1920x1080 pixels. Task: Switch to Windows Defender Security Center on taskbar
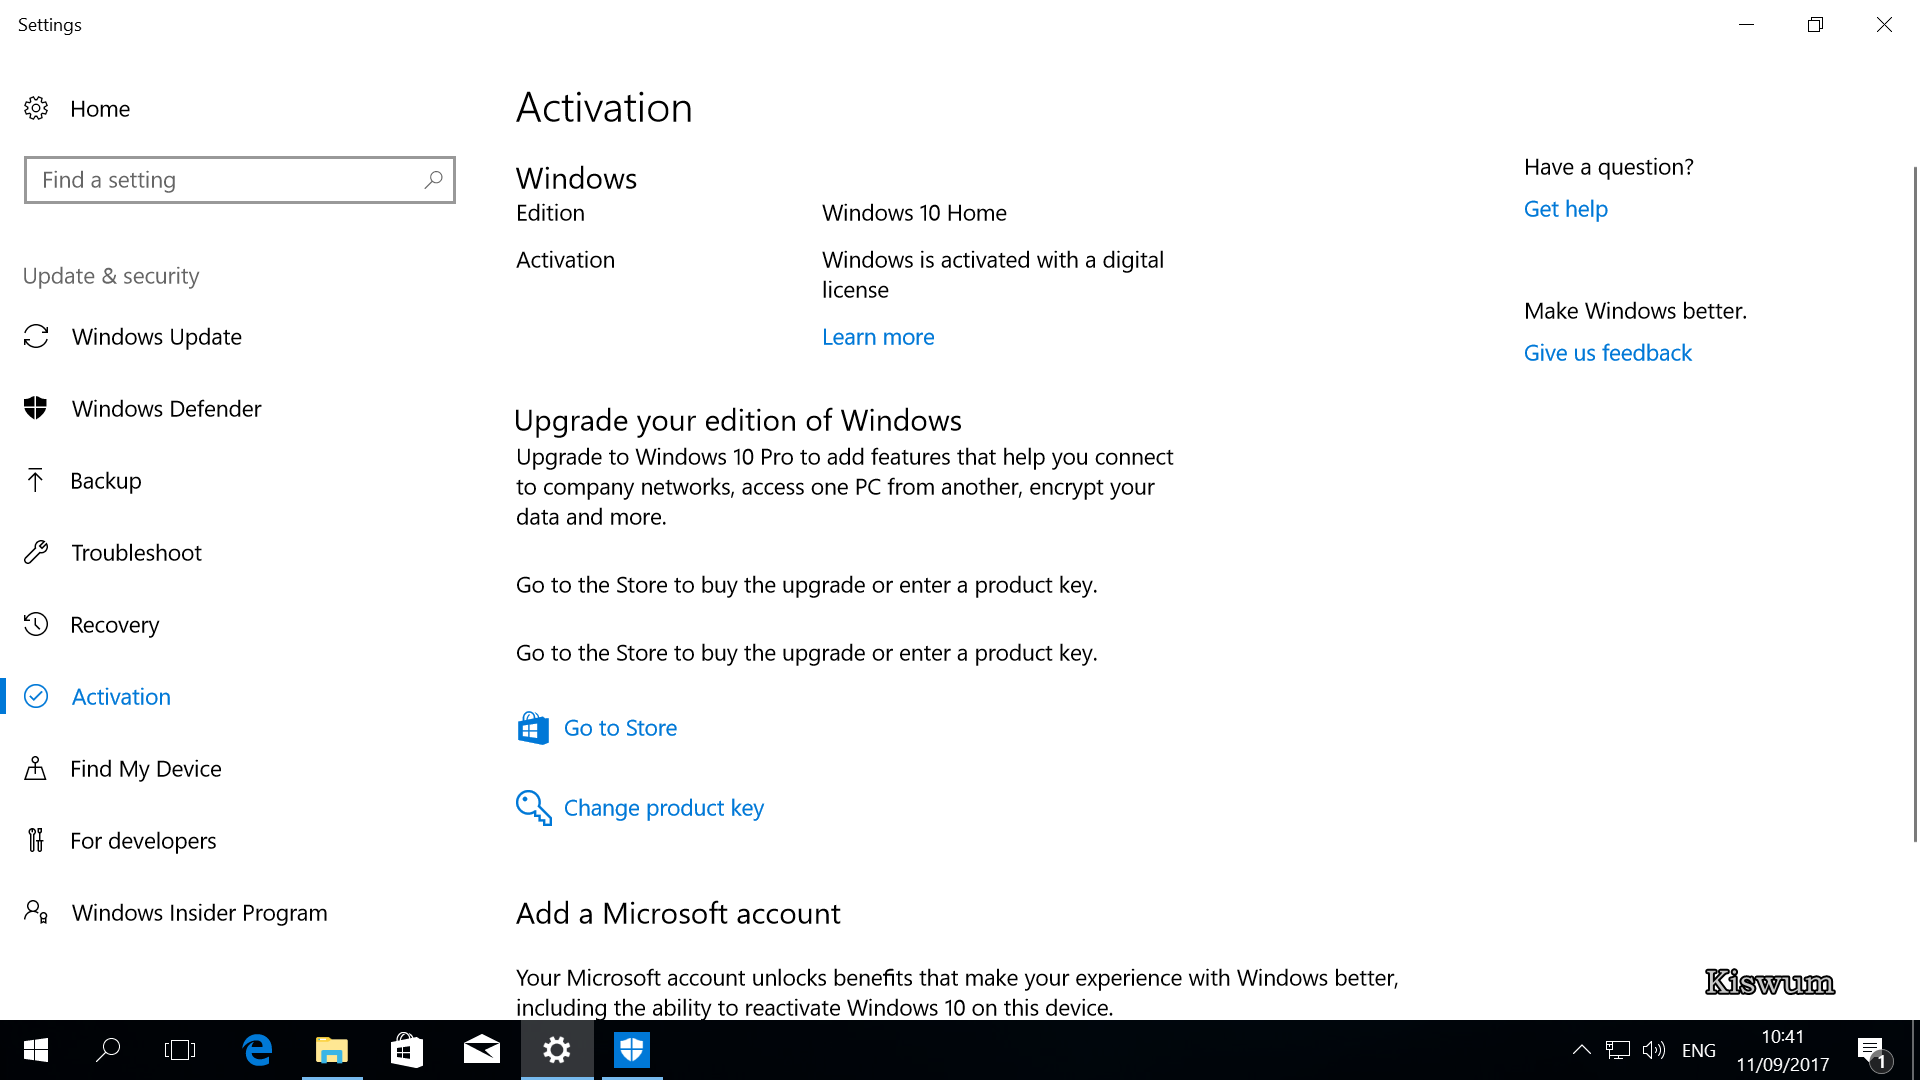click(632, 1050)
